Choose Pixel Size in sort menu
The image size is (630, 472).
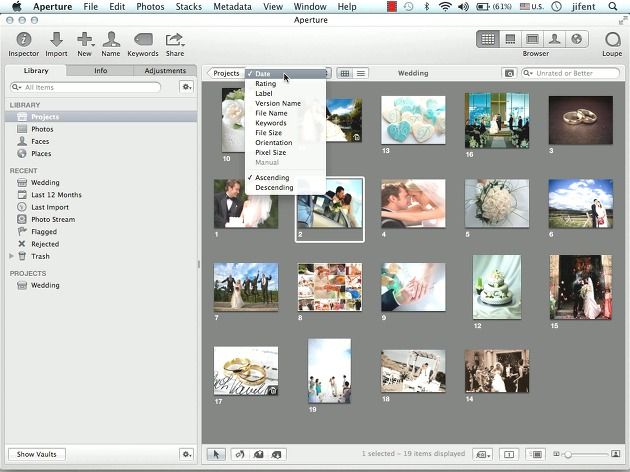pyautogui.click(x=271, y=153)
